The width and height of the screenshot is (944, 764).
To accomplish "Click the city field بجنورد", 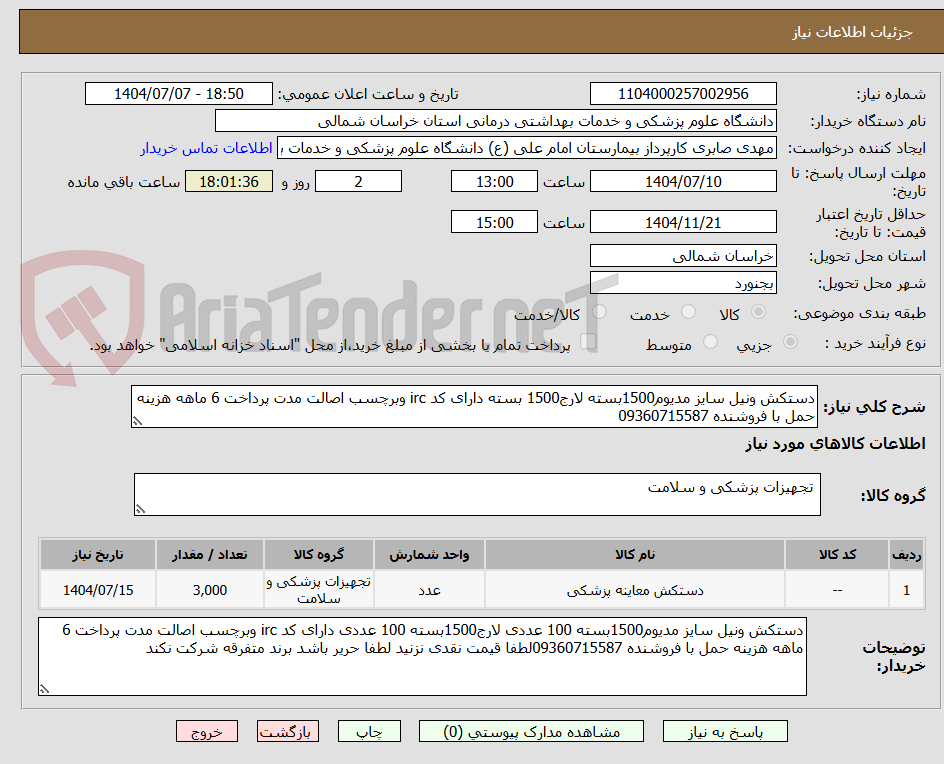I will point(683,283).
